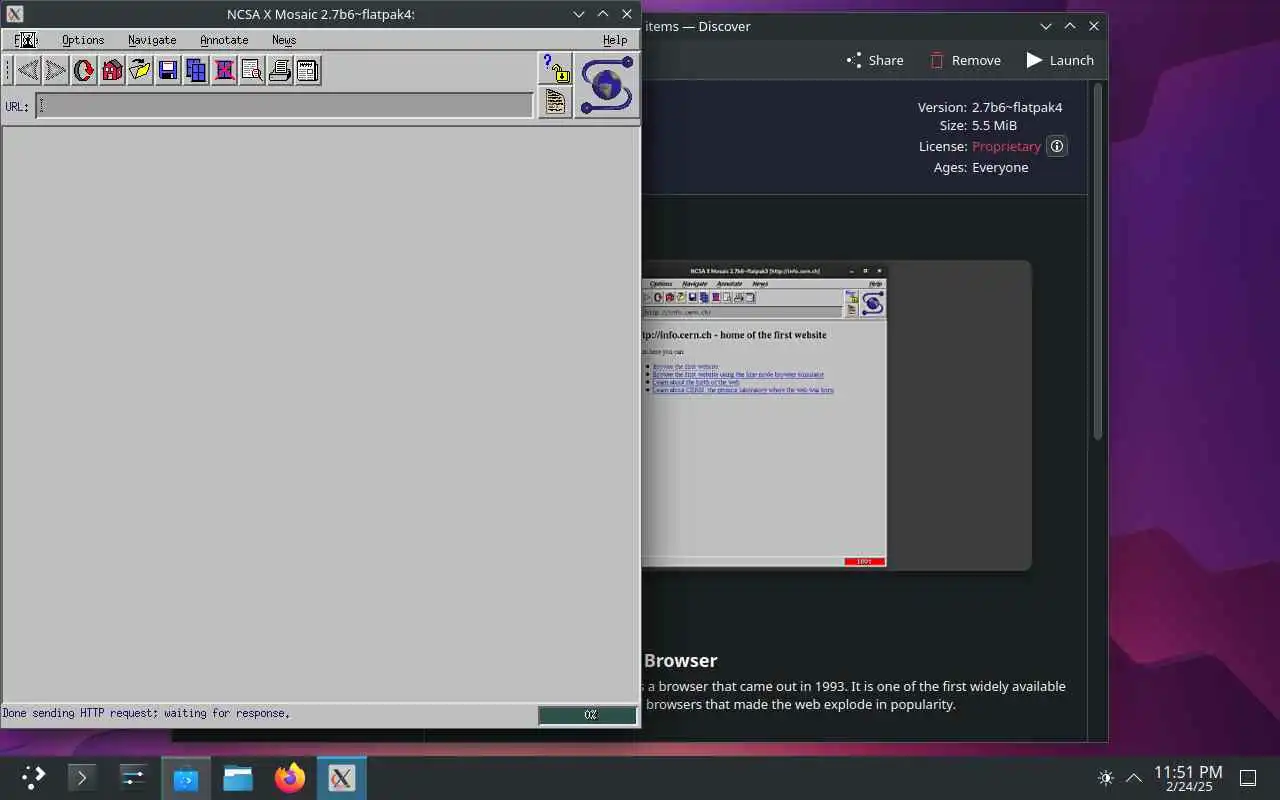Click the Size 5.5 MiB text in Discover
The width and height of the screenshot is (1280, 800).
[978, 126]
